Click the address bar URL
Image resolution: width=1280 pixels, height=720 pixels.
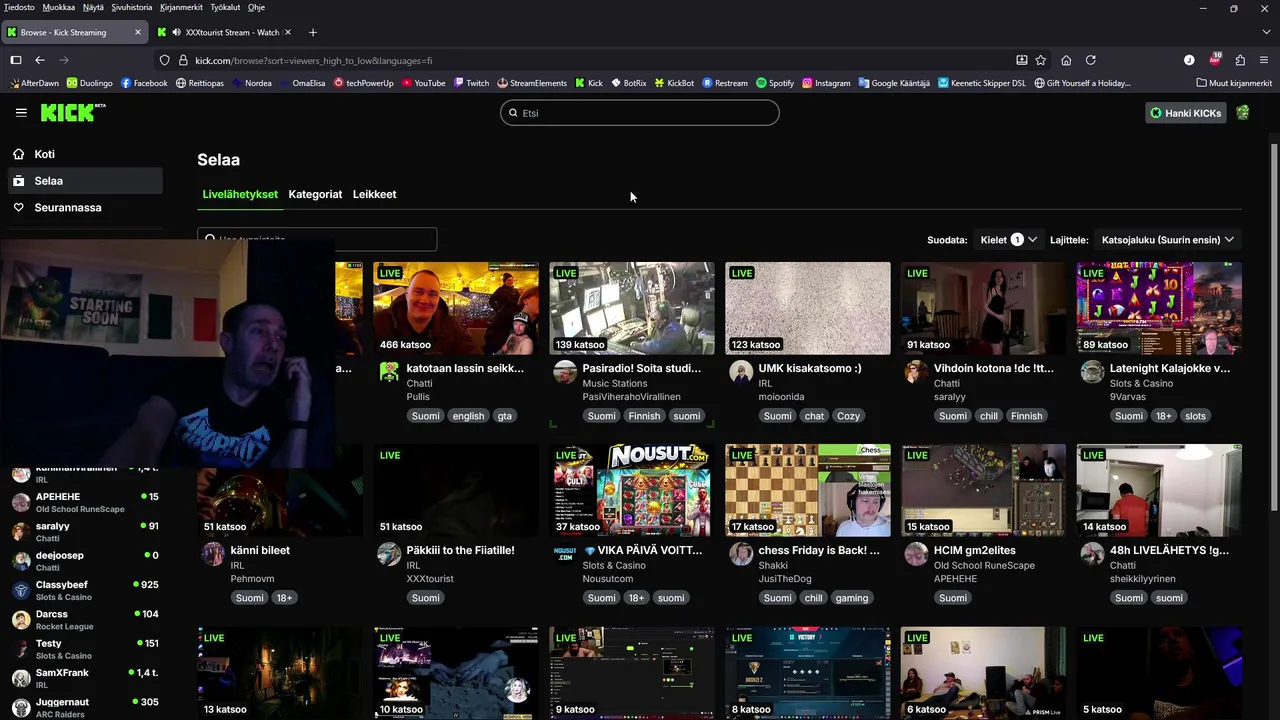tap(314, 60)
